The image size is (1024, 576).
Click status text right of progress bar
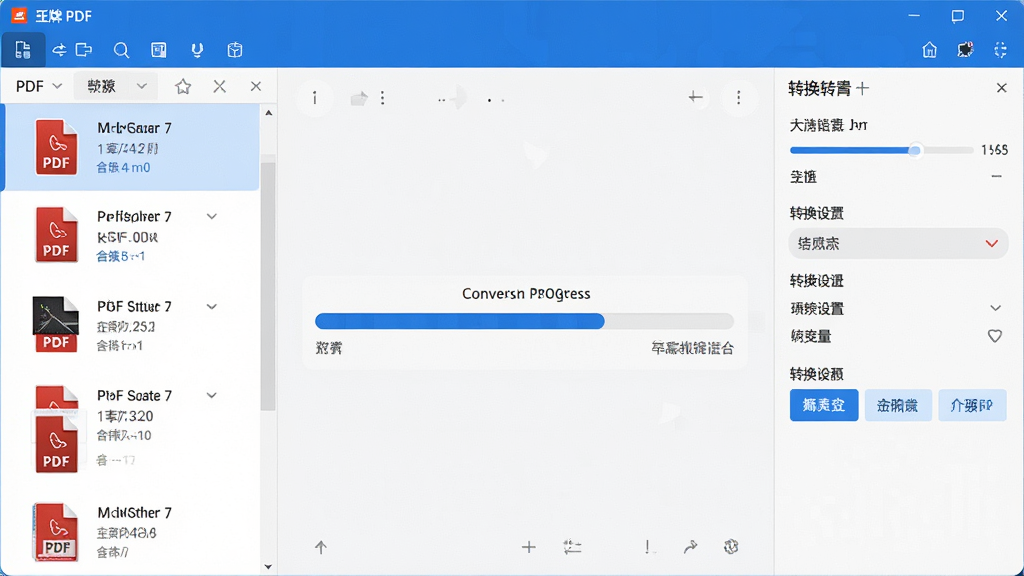(x=692, y=348)
